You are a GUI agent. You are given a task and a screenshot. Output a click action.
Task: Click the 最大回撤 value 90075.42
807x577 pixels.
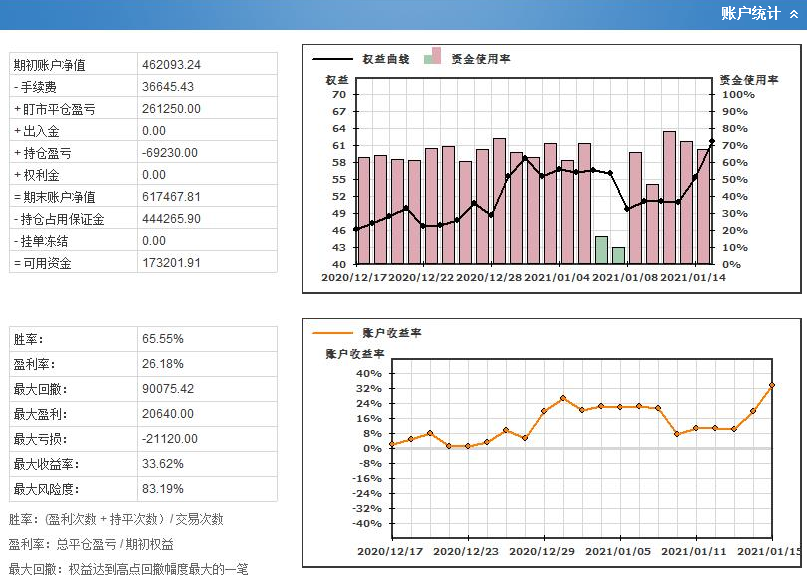click(x=168, y=389)
